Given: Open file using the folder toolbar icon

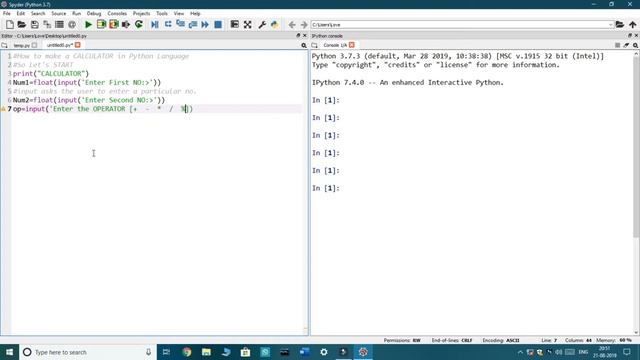Looking at the screenshot, I should pyautogui.click(x=22, y=24).
